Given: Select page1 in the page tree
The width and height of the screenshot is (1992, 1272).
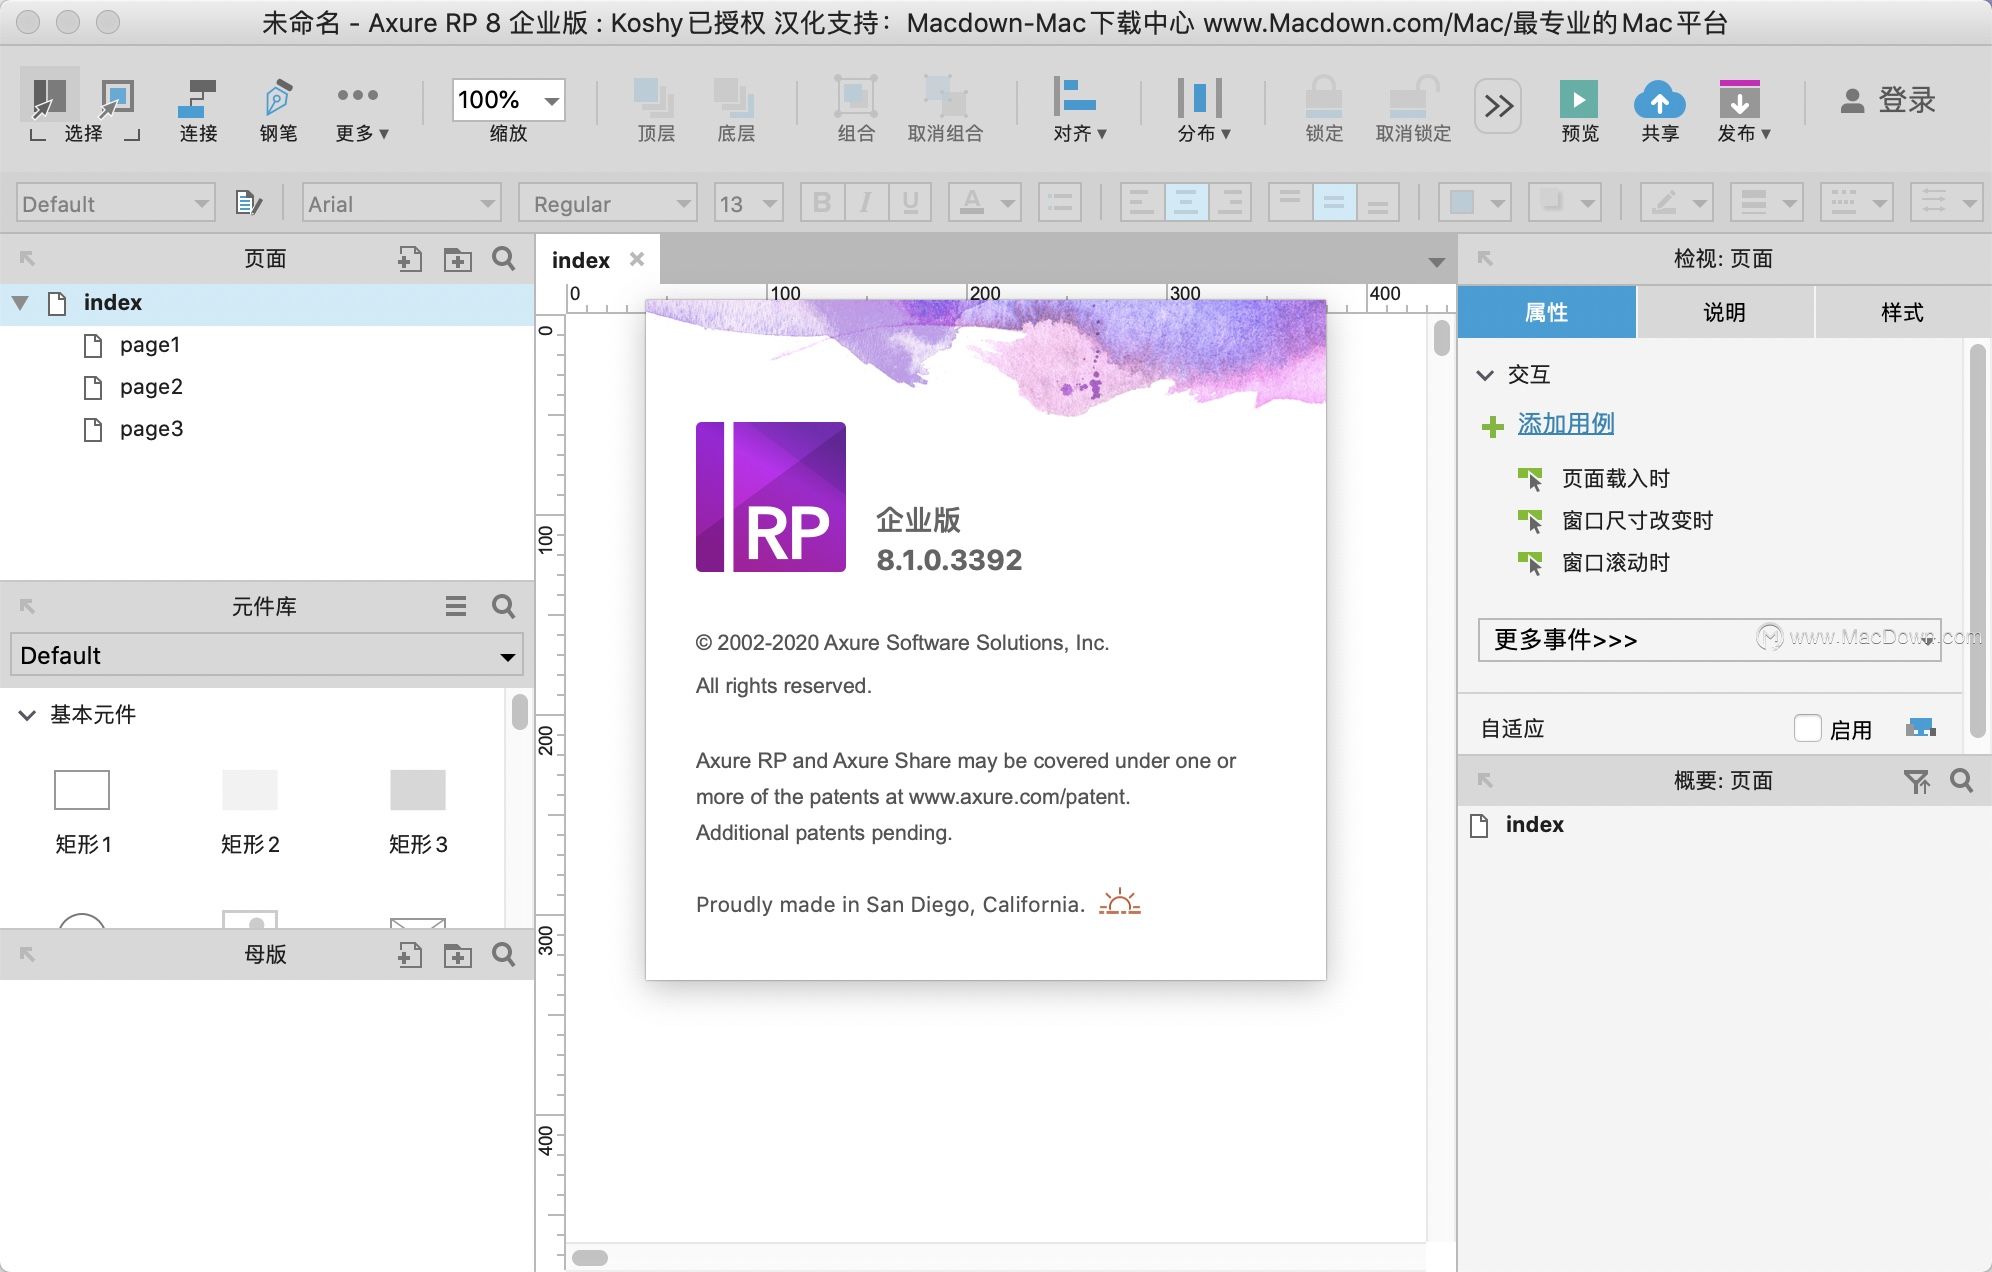Looking at the screenshot, I should pyautogui.click(x=150, y=345).
